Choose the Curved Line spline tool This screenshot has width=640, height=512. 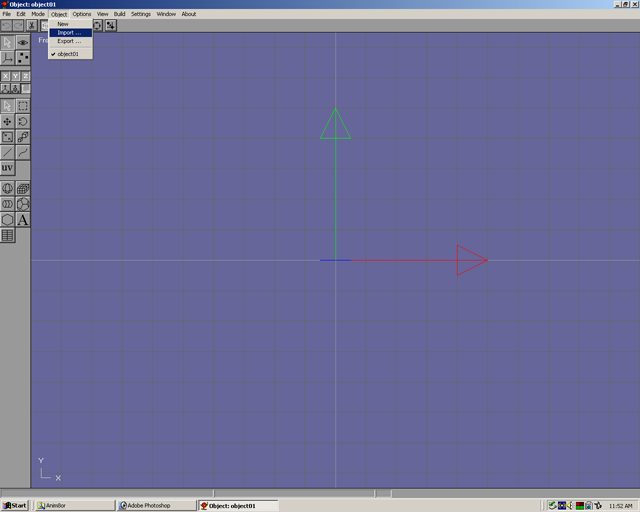click(x=23, y=153)
